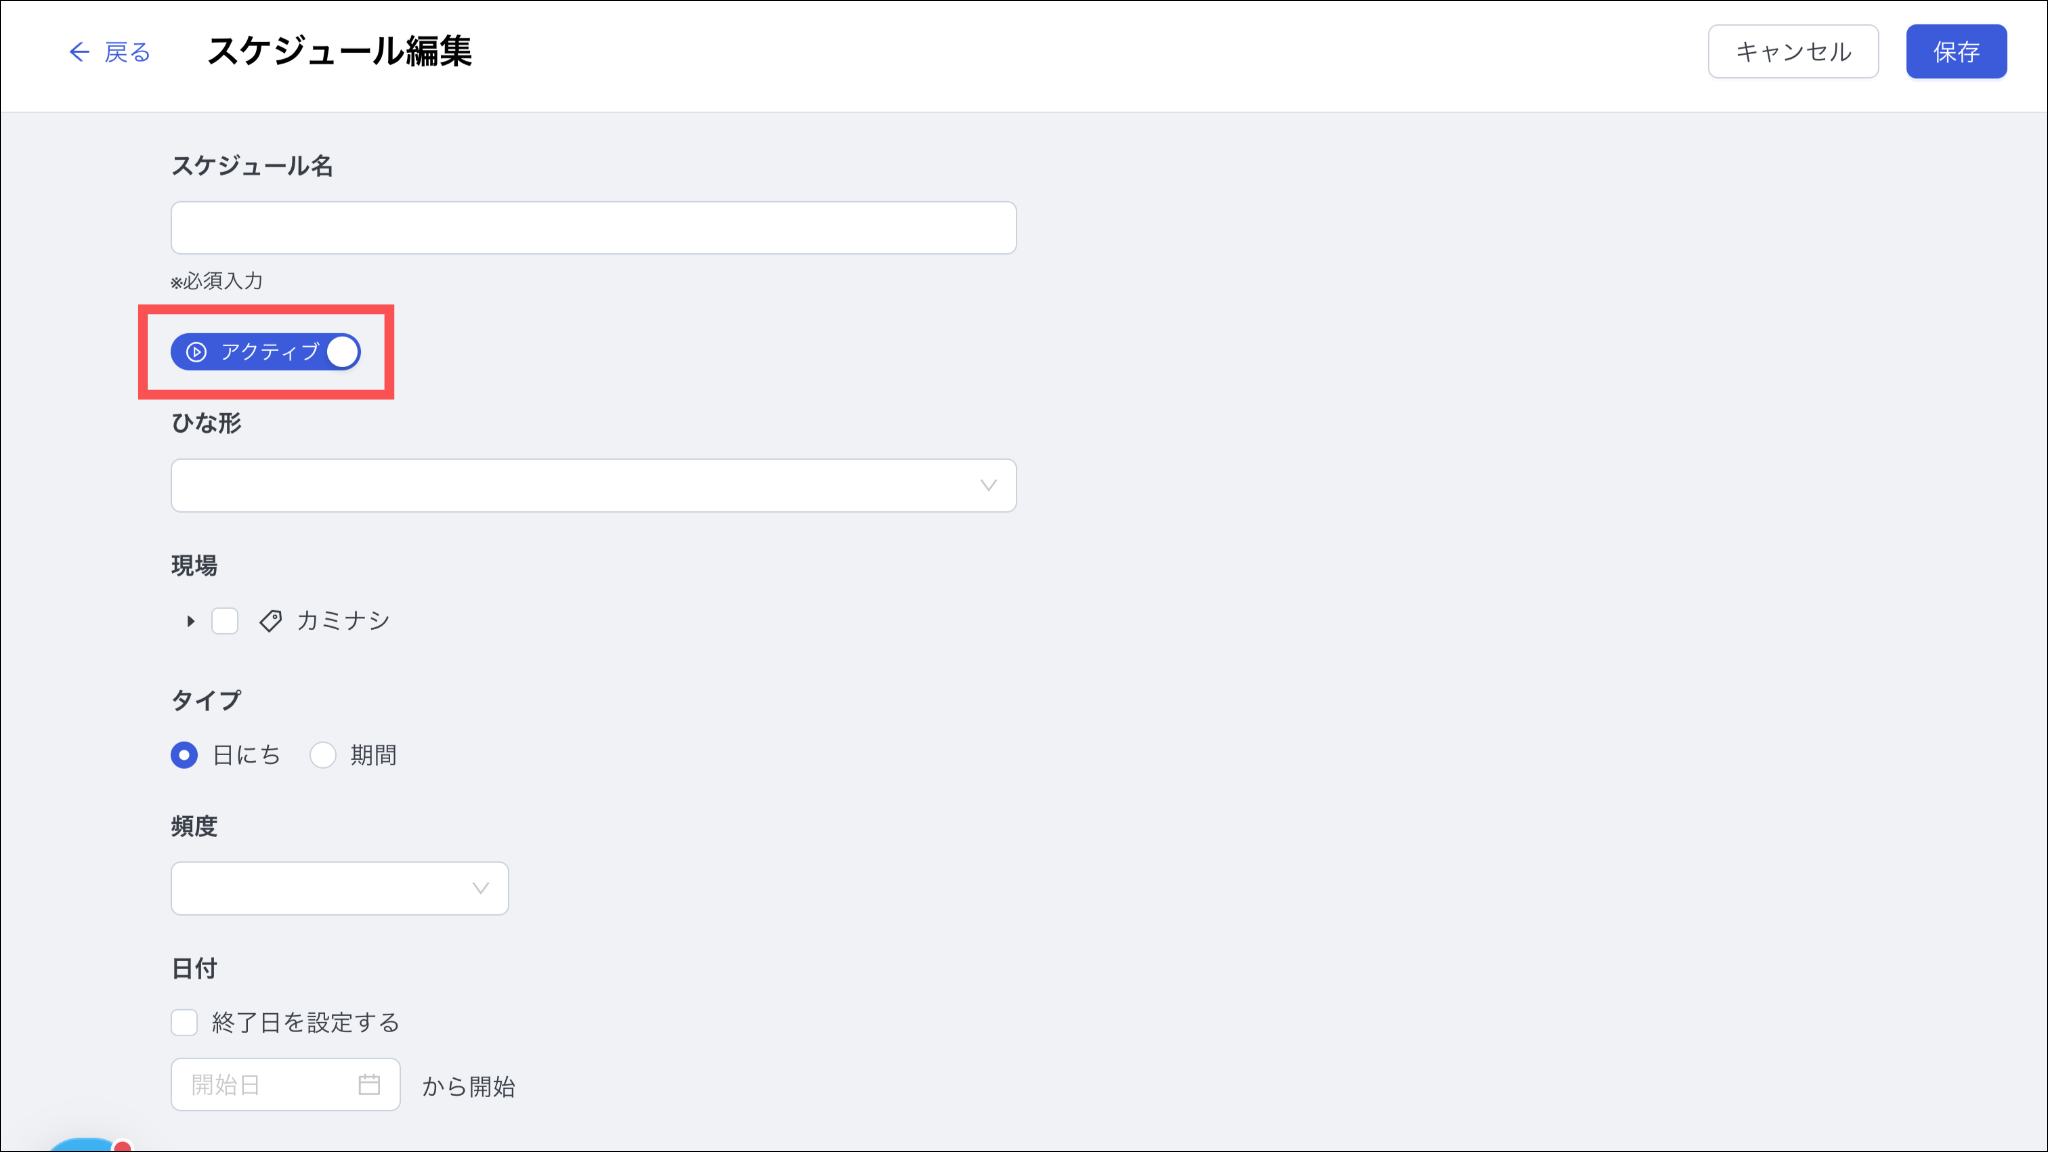The width and height of the screenshot is (2048, 1152).
Task: Enable 終了日を設定する checkbox
Action: [185, 1022]
